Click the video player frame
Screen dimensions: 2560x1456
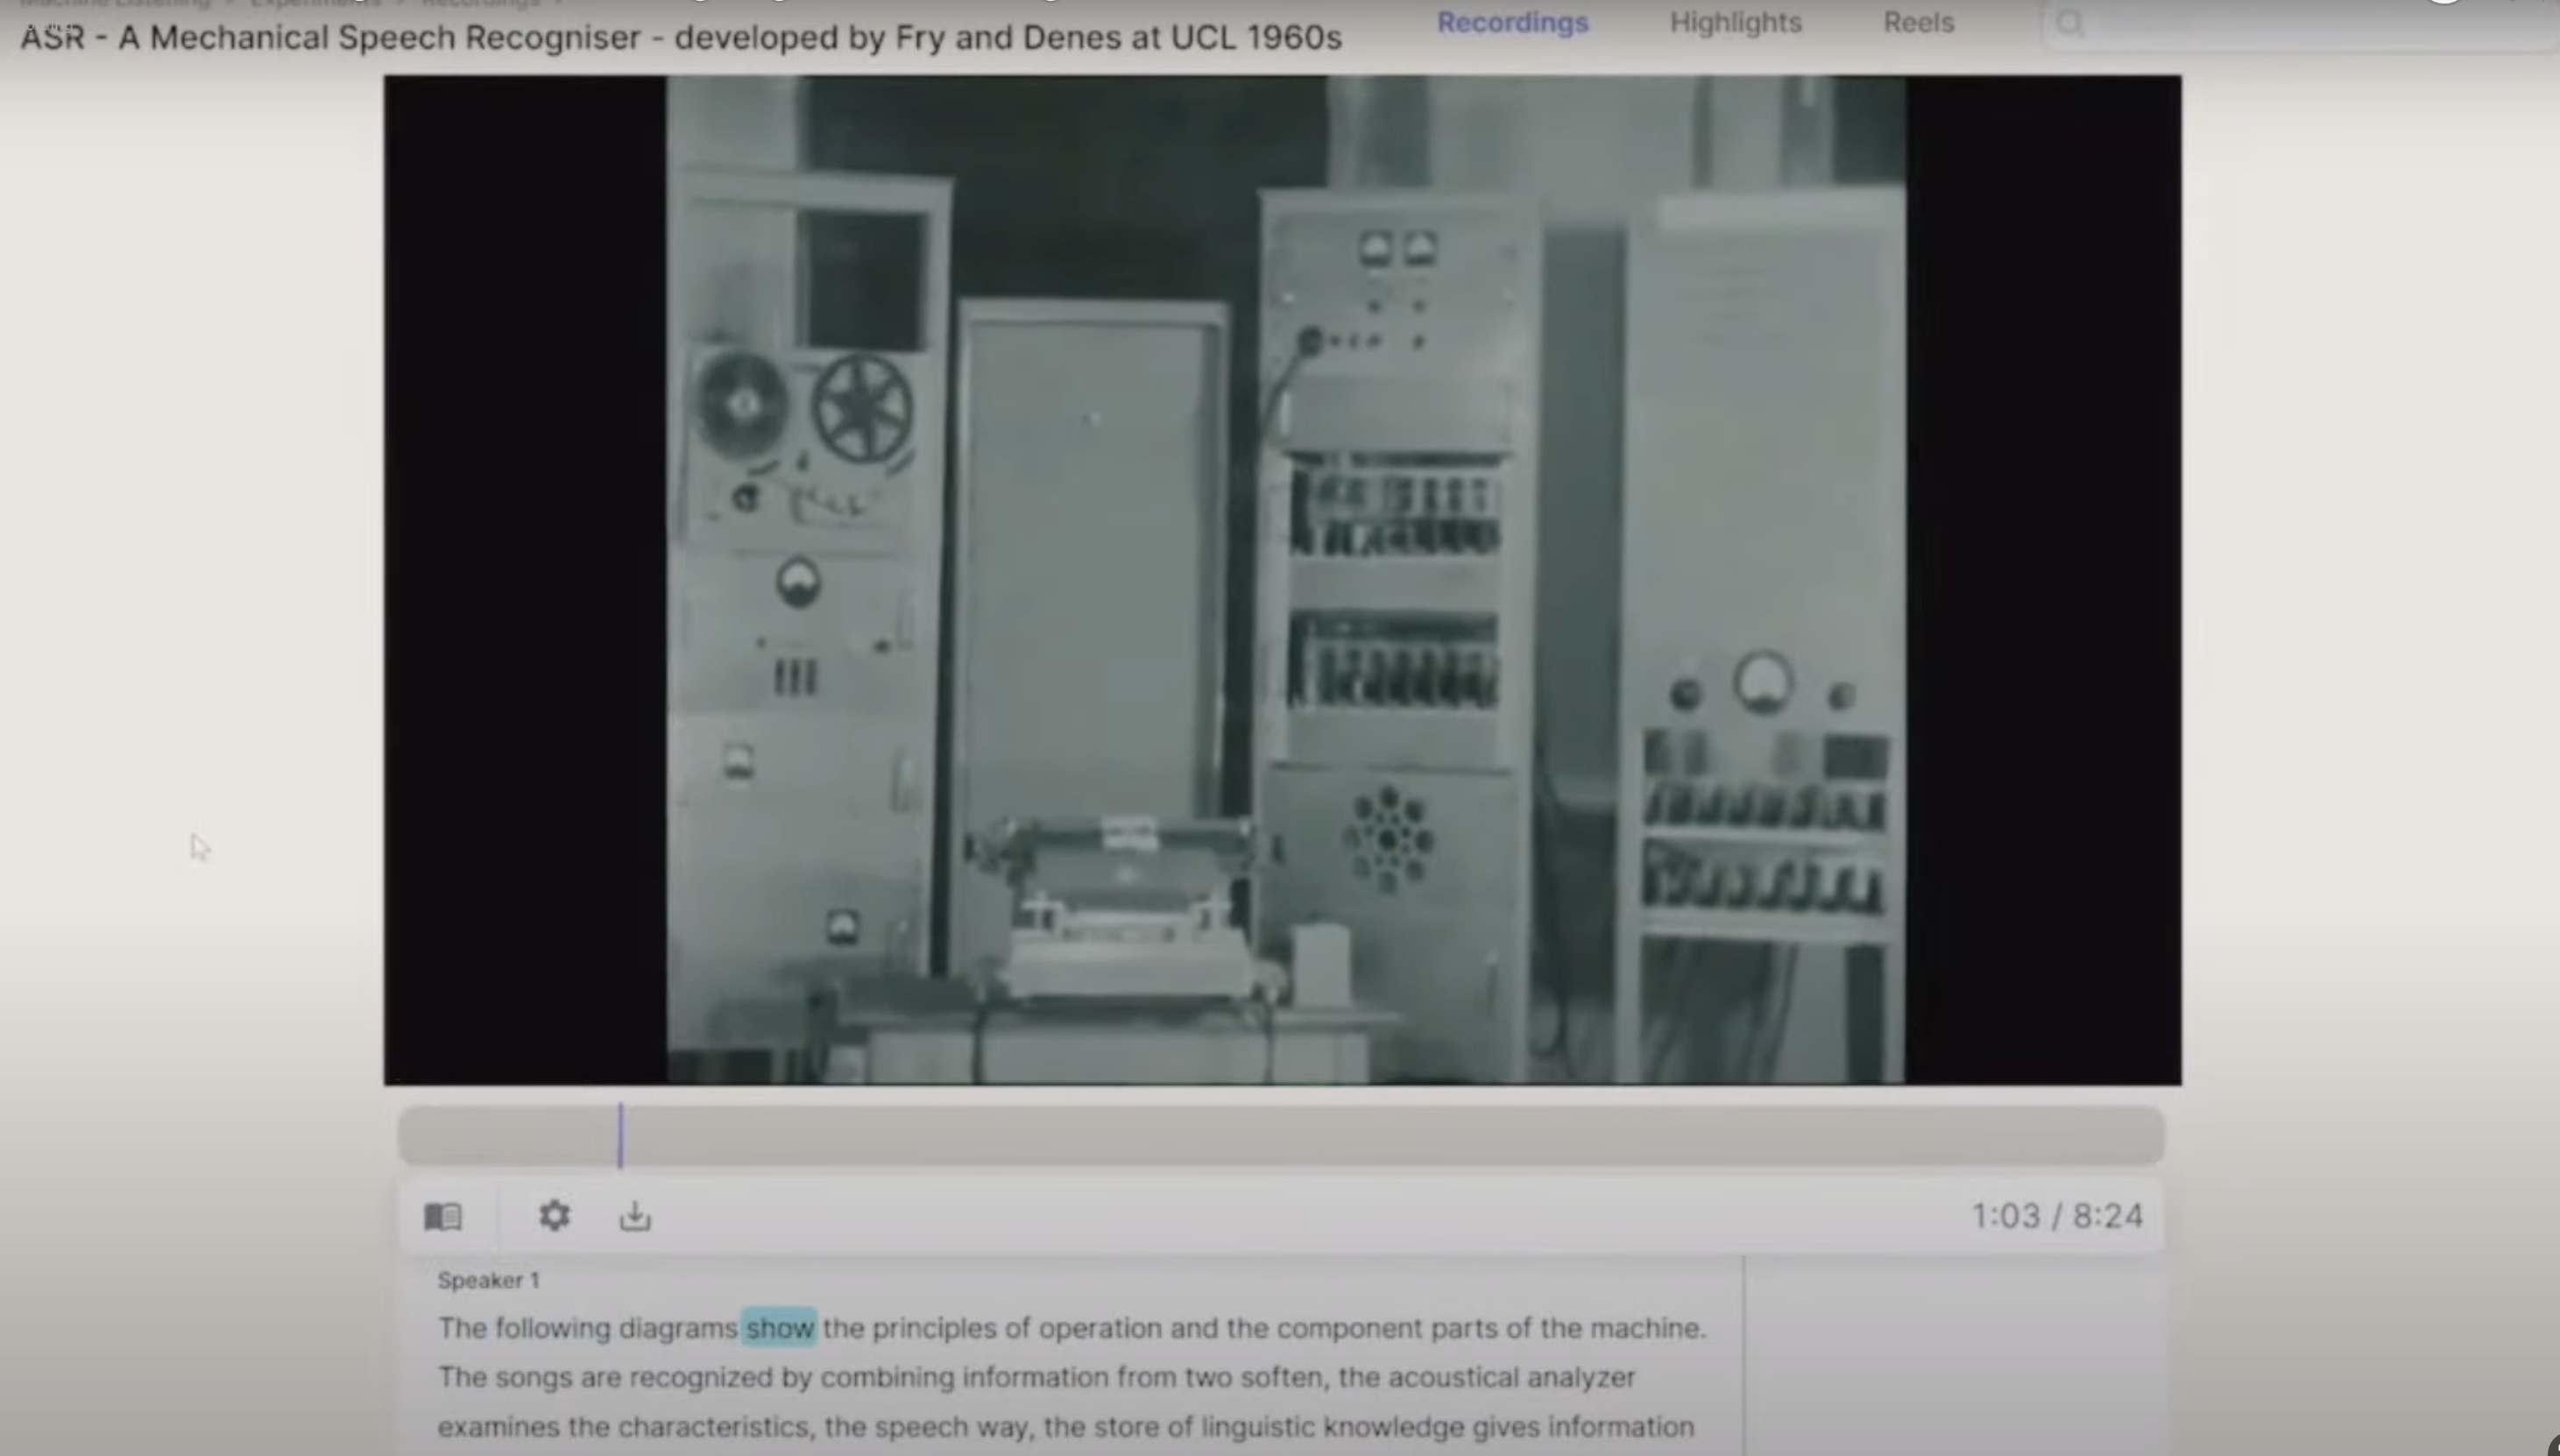1282,580
